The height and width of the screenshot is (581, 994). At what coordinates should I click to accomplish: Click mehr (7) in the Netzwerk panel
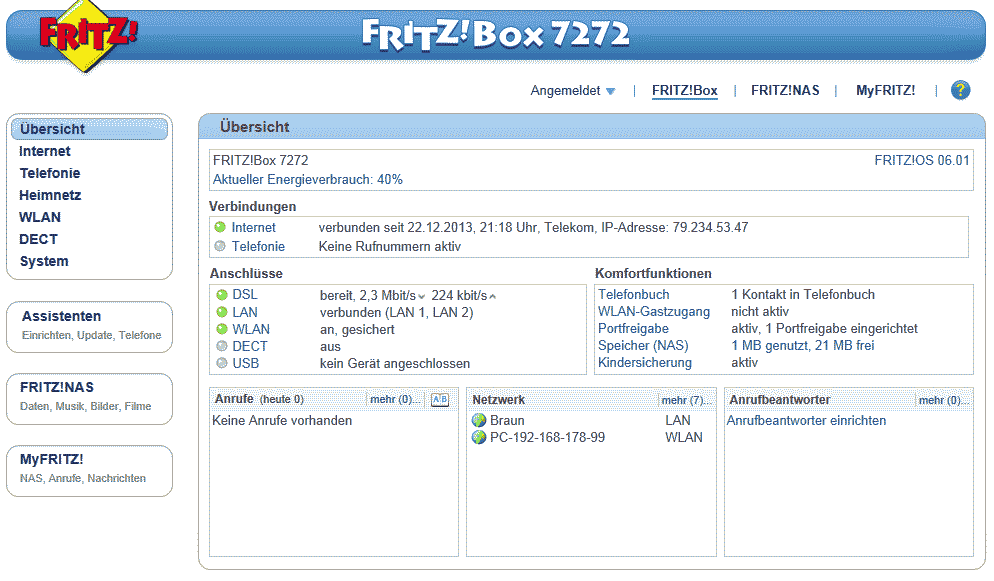pos(685,400)
